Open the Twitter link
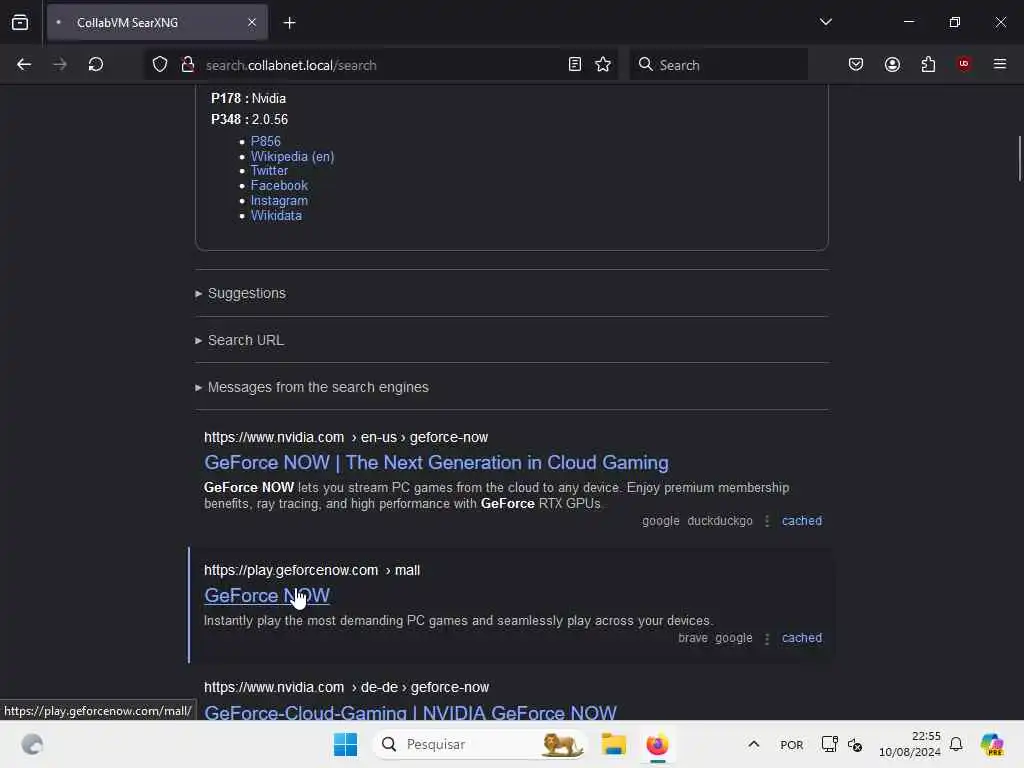Viewport: 1024px width, 768px height. 269,170
